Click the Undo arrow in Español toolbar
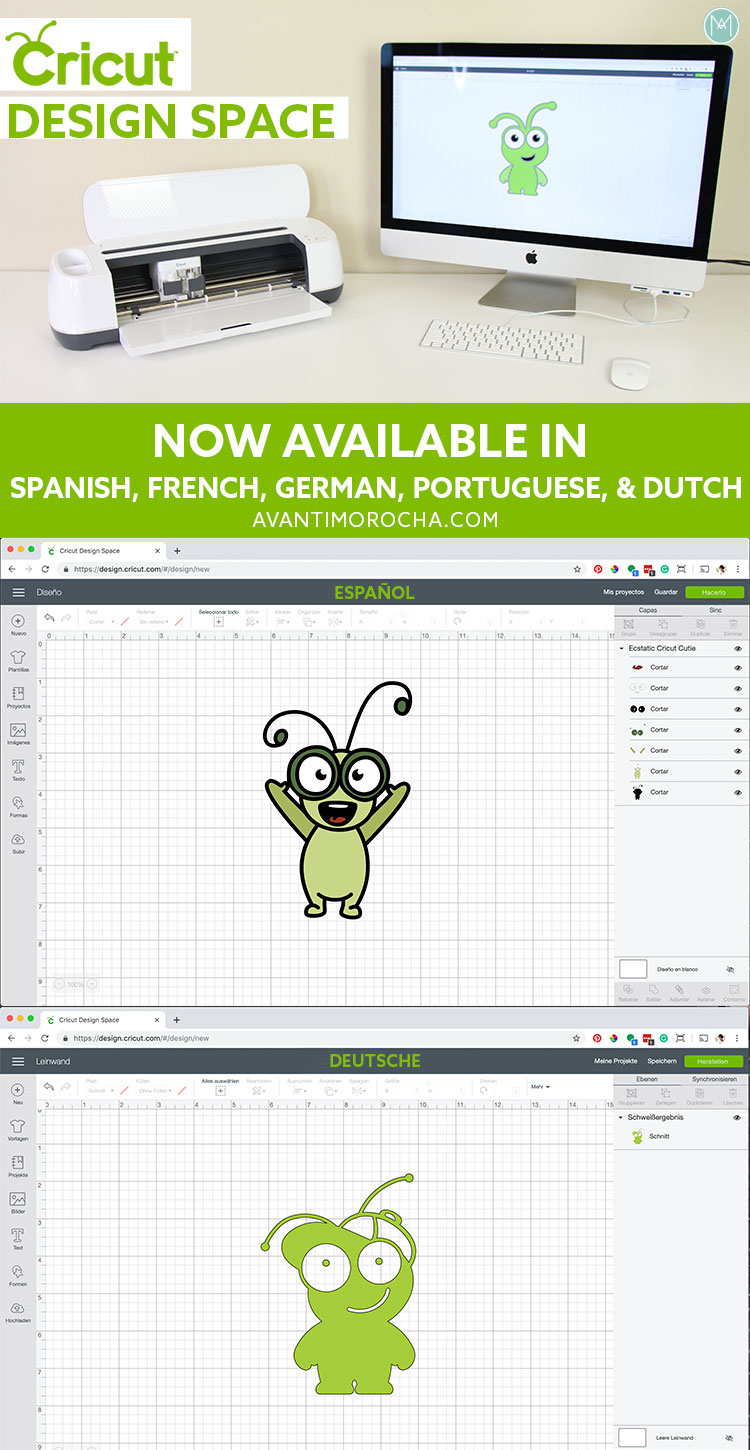The image size is (750, 1450). (x=50, y=618)
